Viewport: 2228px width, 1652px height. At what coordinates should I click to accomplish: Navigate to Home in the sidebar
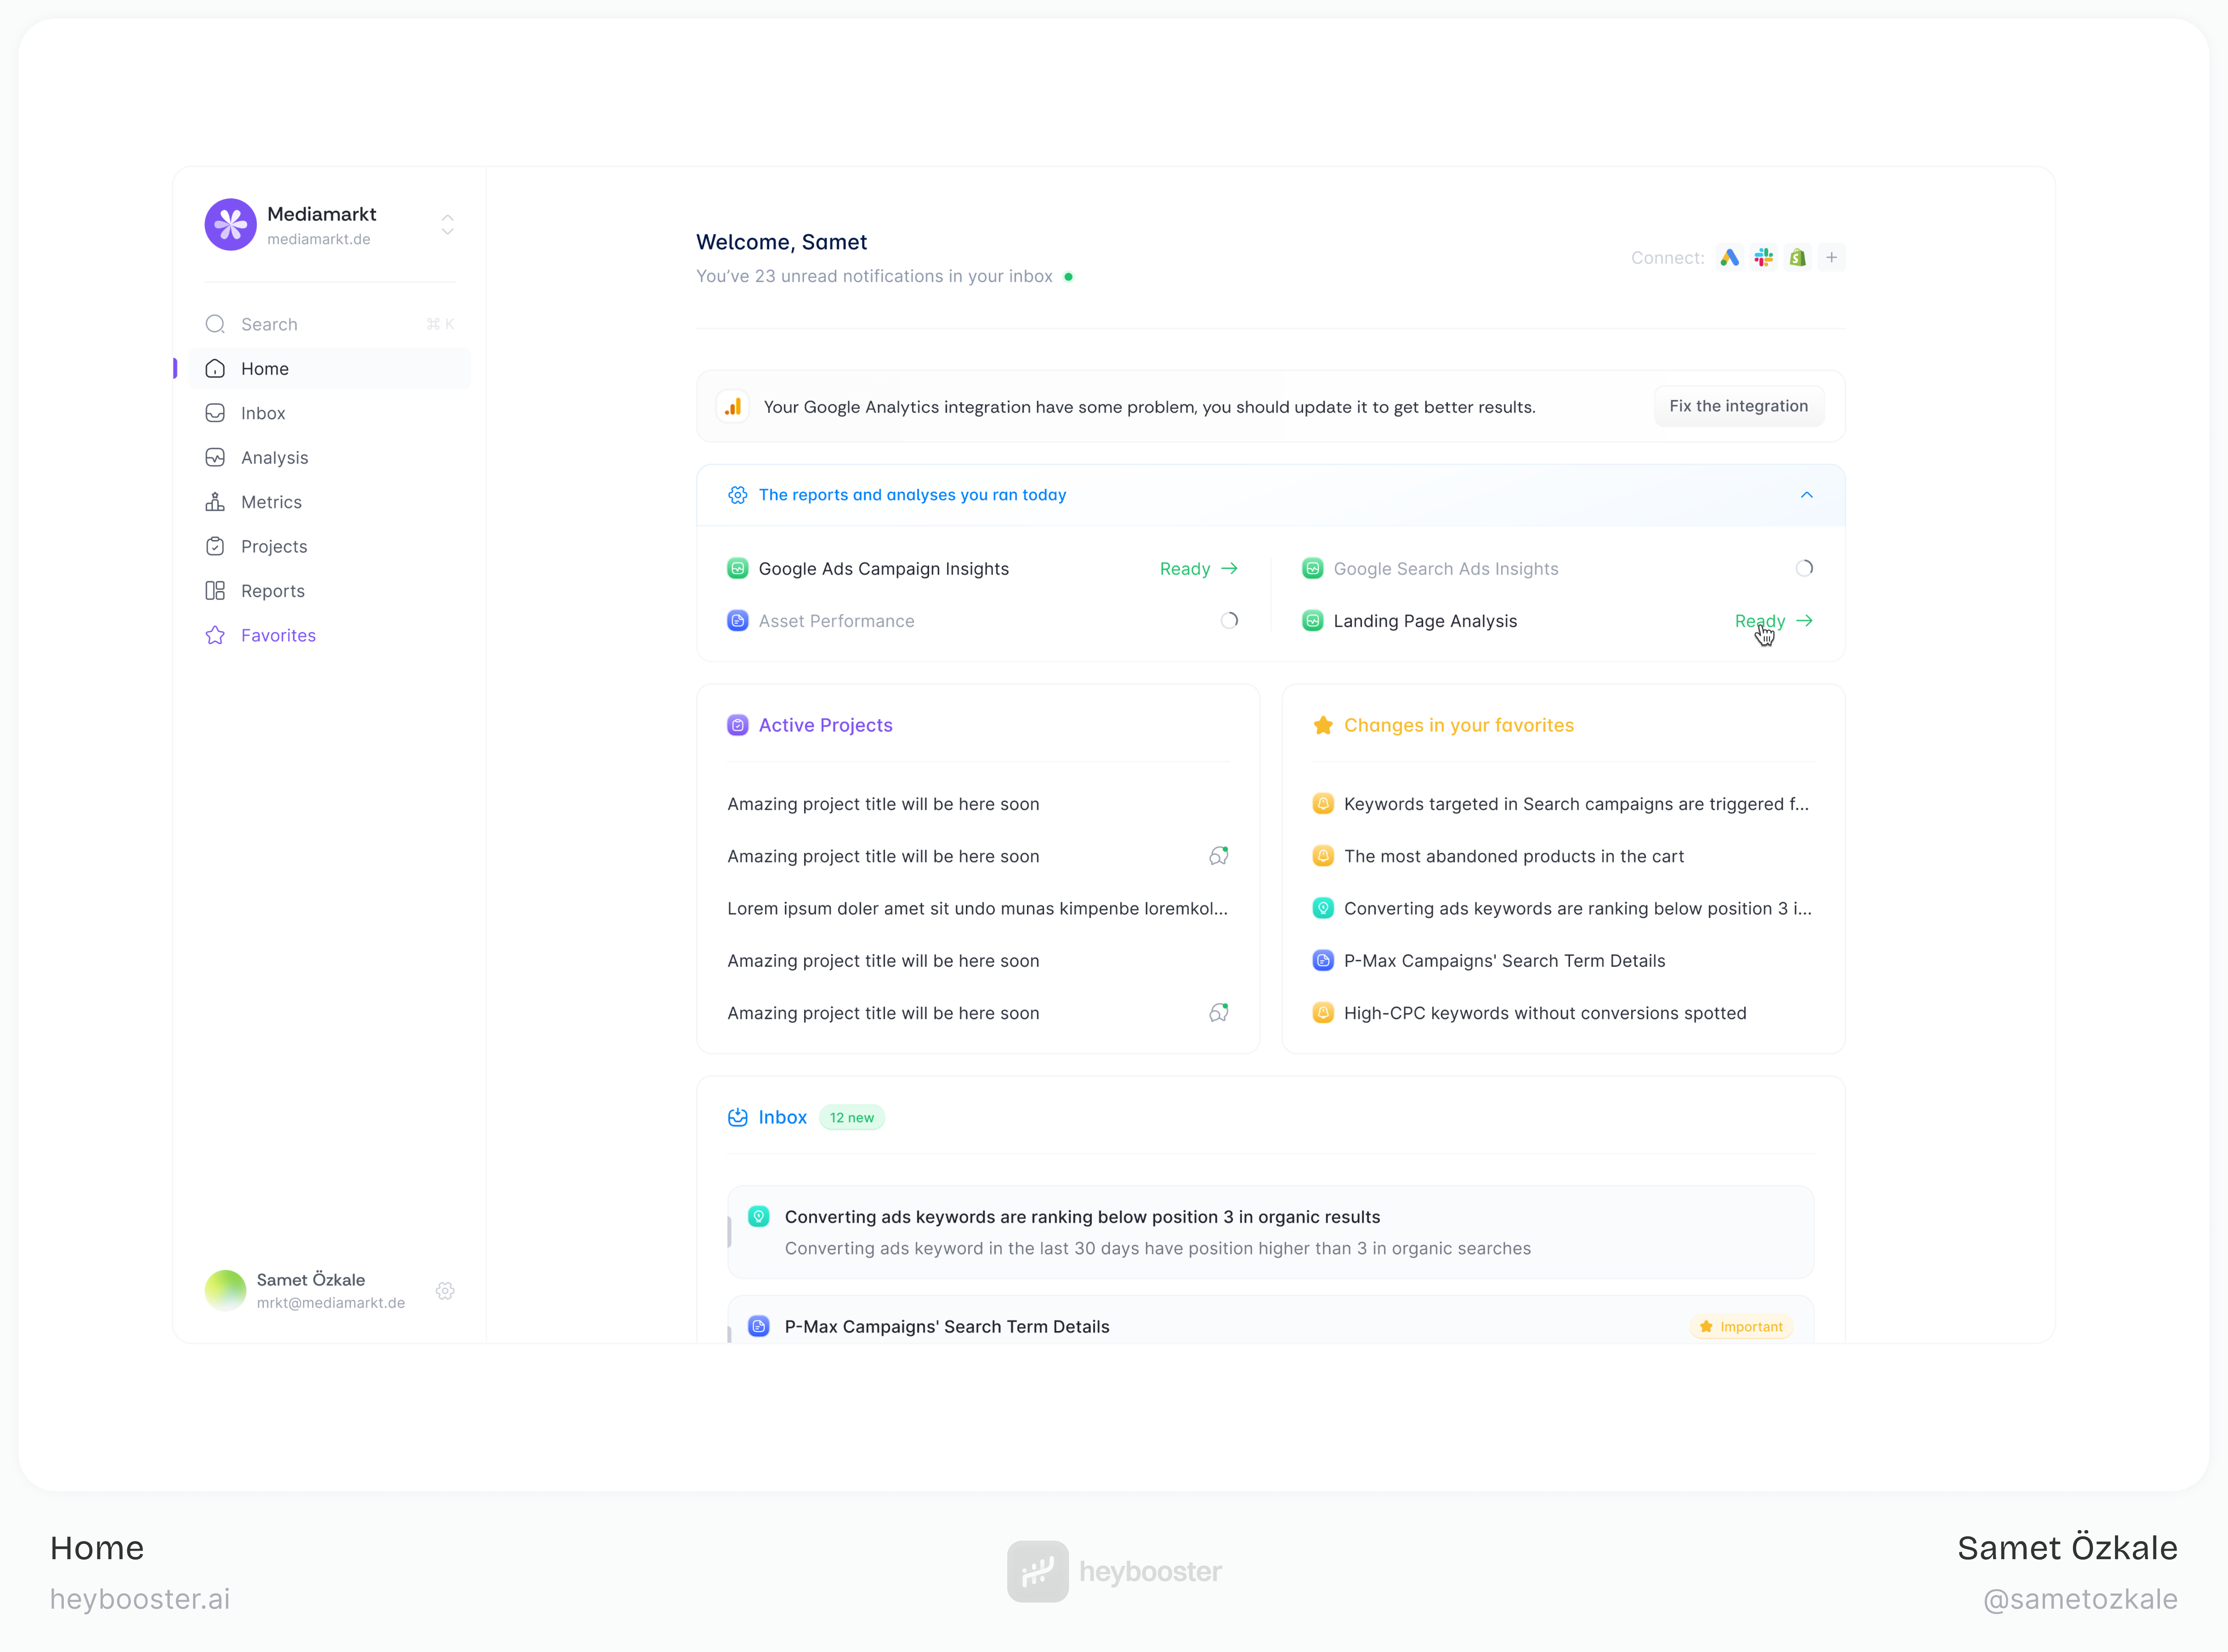point(264,368)
